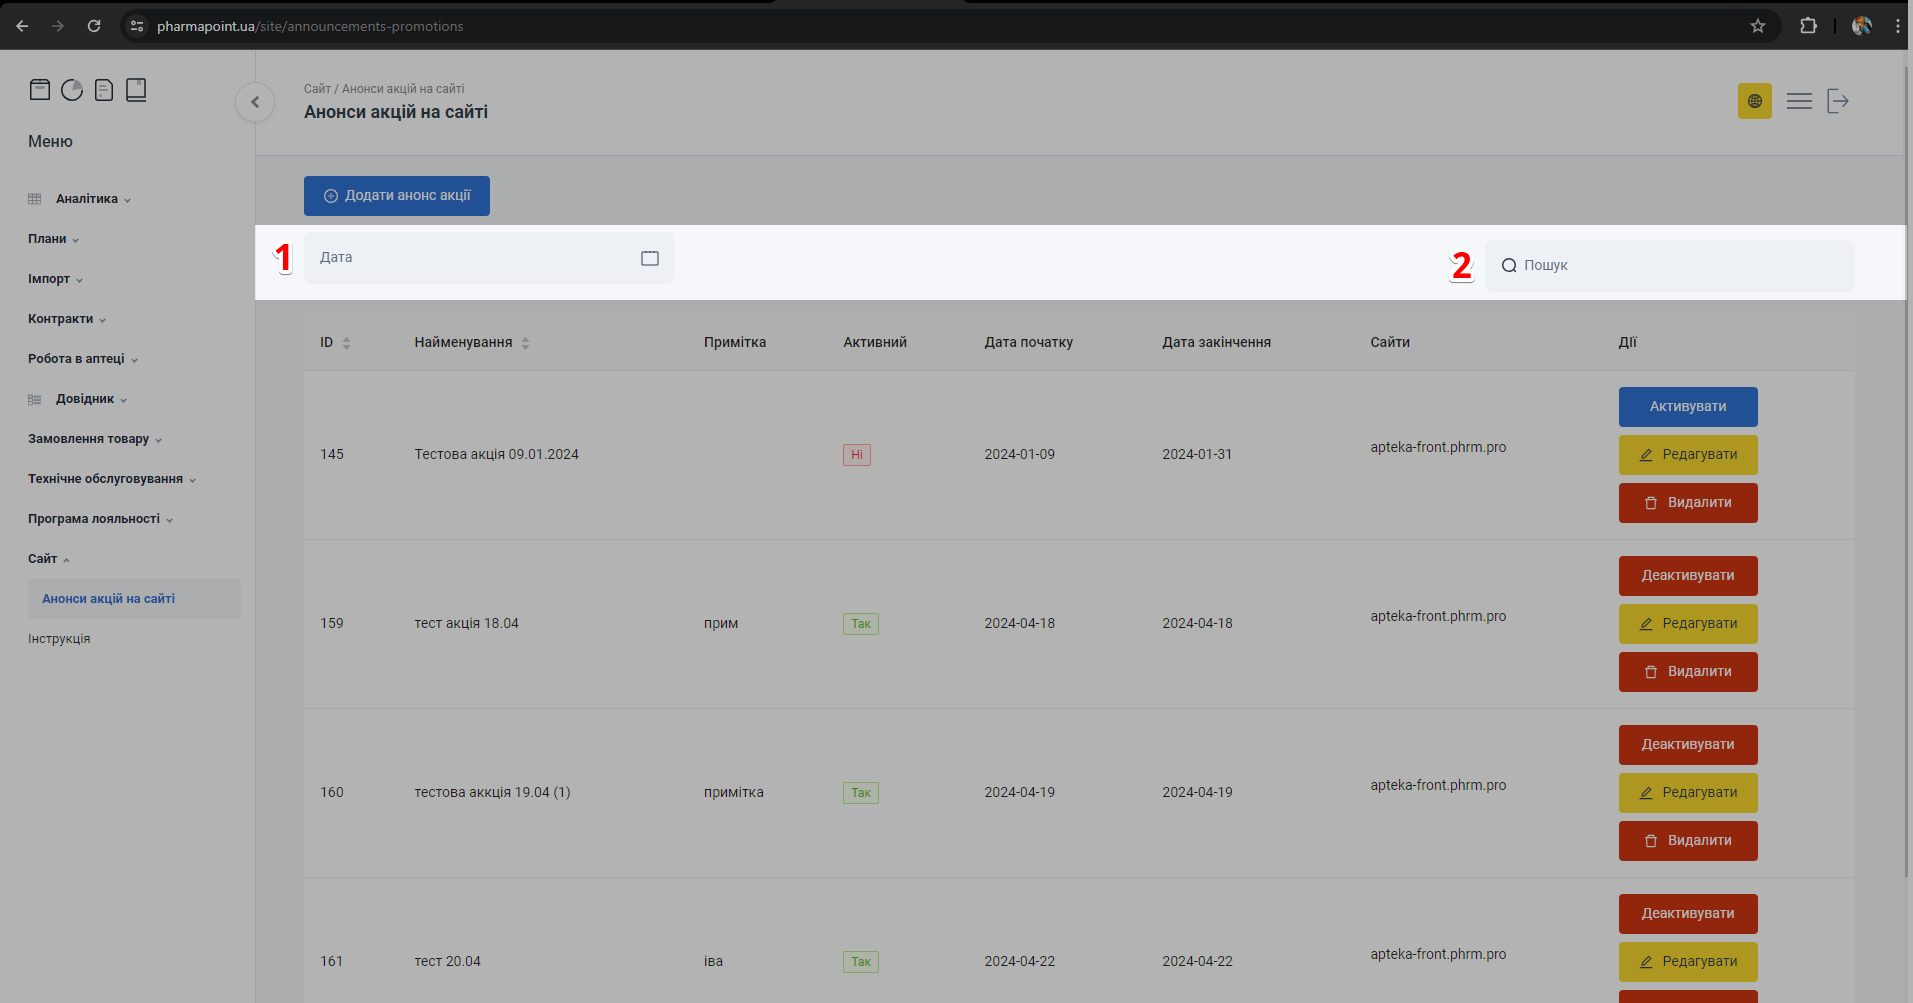Activate promotion 145 with Активувати button
The height and width of the screenshot is (1003, 1913).
pos(1687,407)
